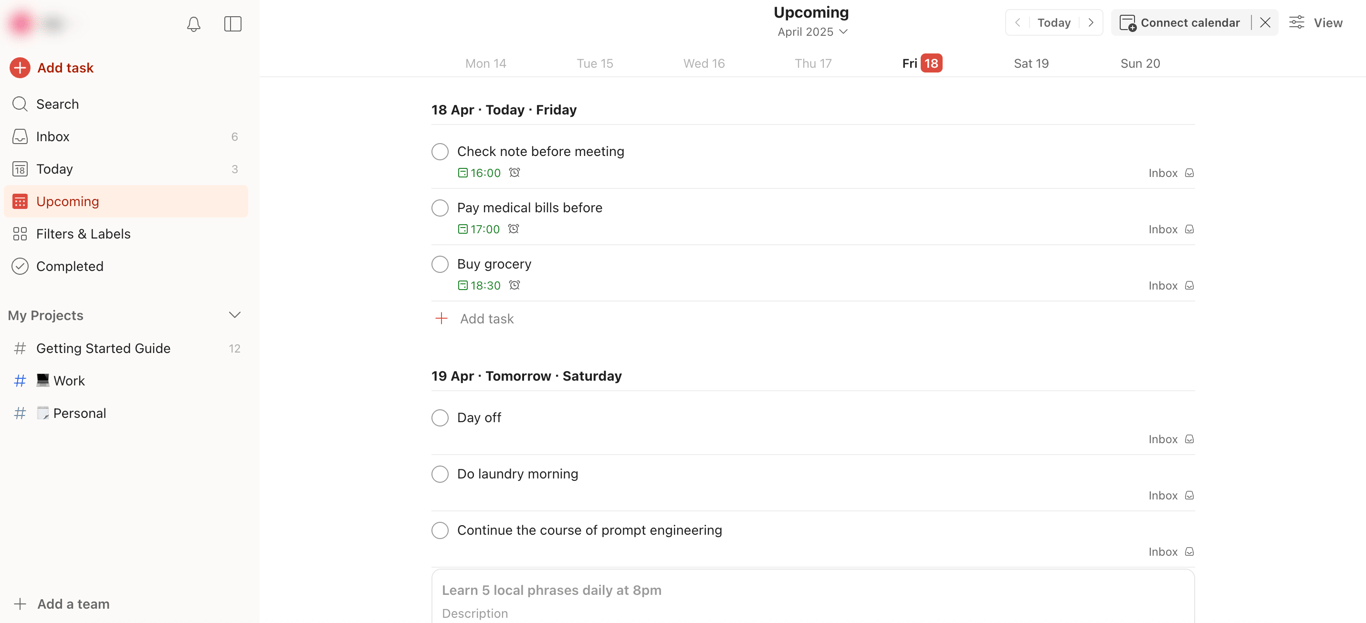Screen dimensions: 1366x623
Task: Open the notifications bell
Action: [194, 24]
